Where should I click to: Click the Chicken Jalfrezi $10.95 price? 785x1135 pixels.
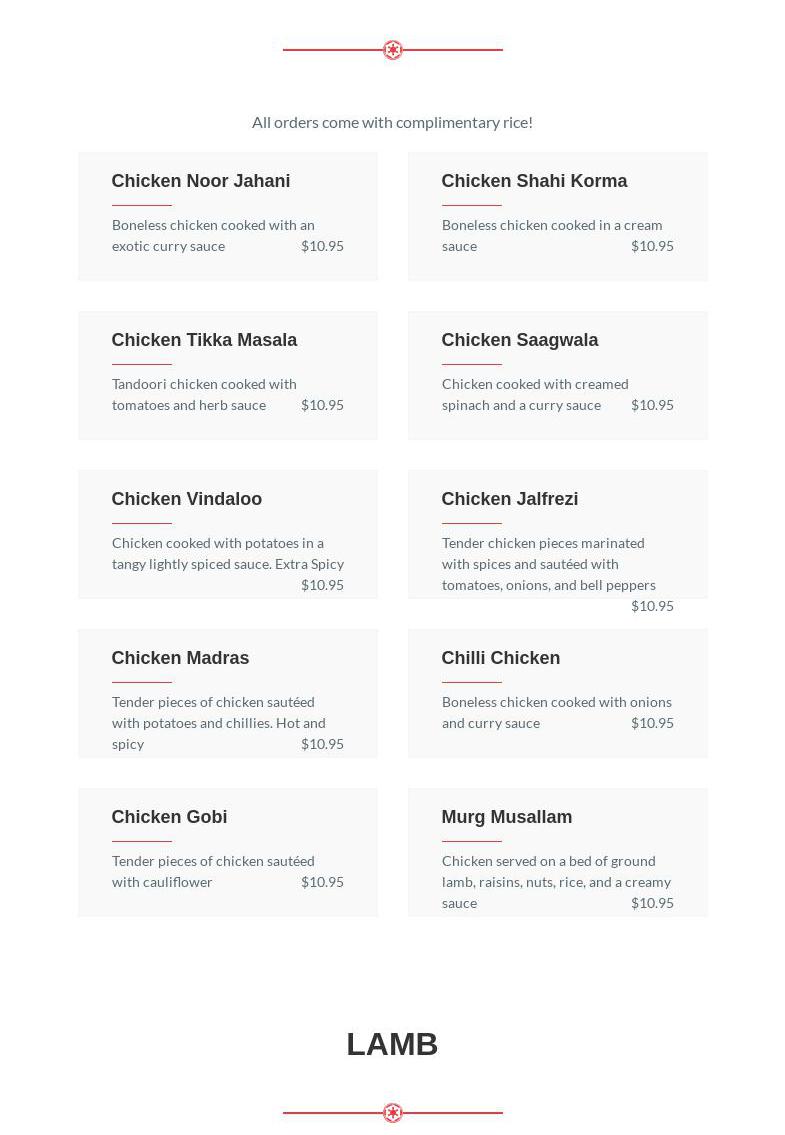click(652, 606)
